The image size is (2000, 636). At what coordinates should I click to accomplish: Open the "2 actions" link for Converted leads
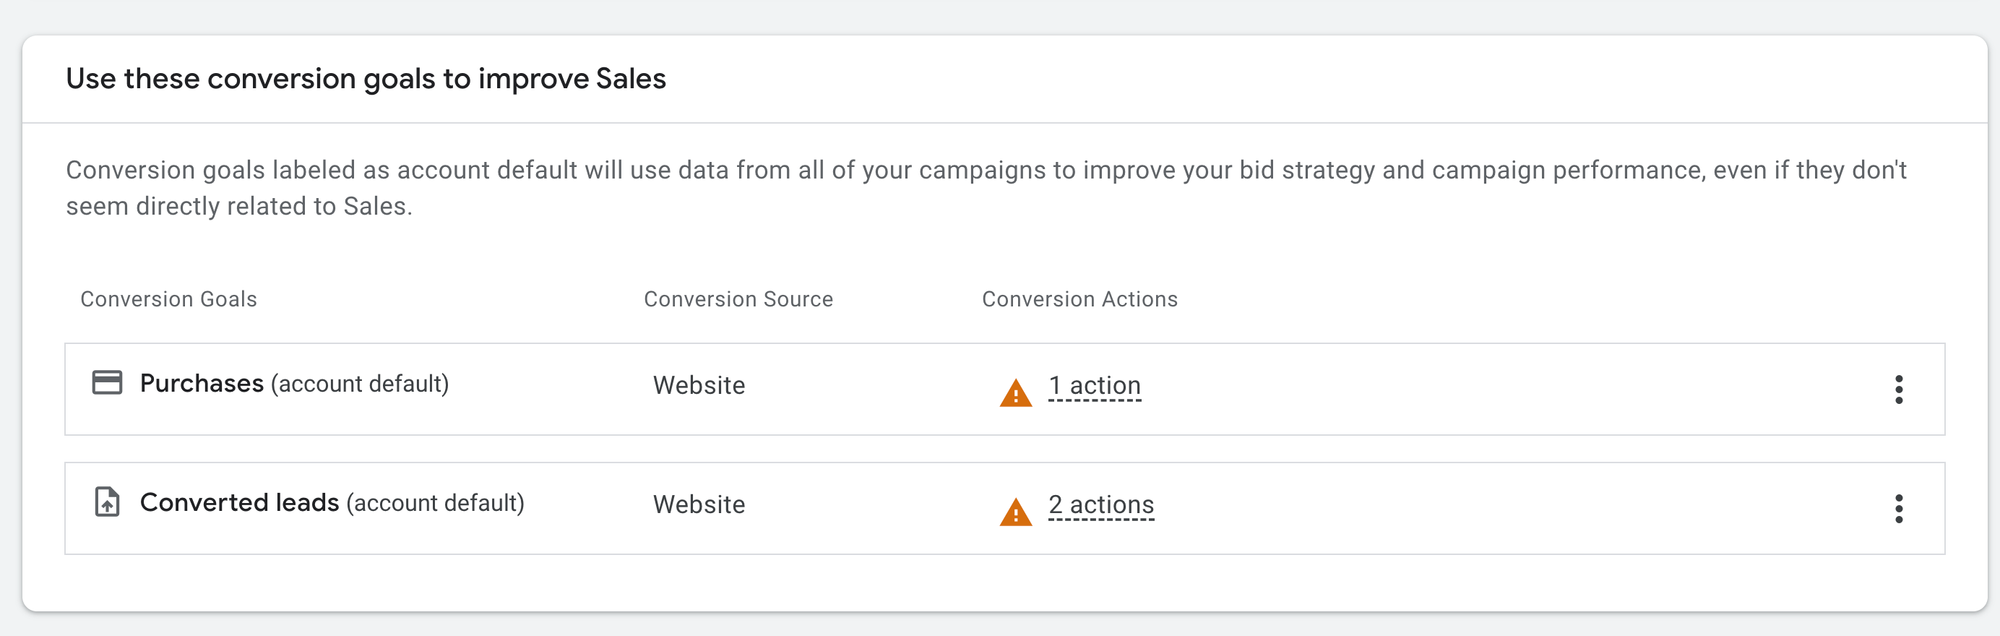pos(1101,505)
